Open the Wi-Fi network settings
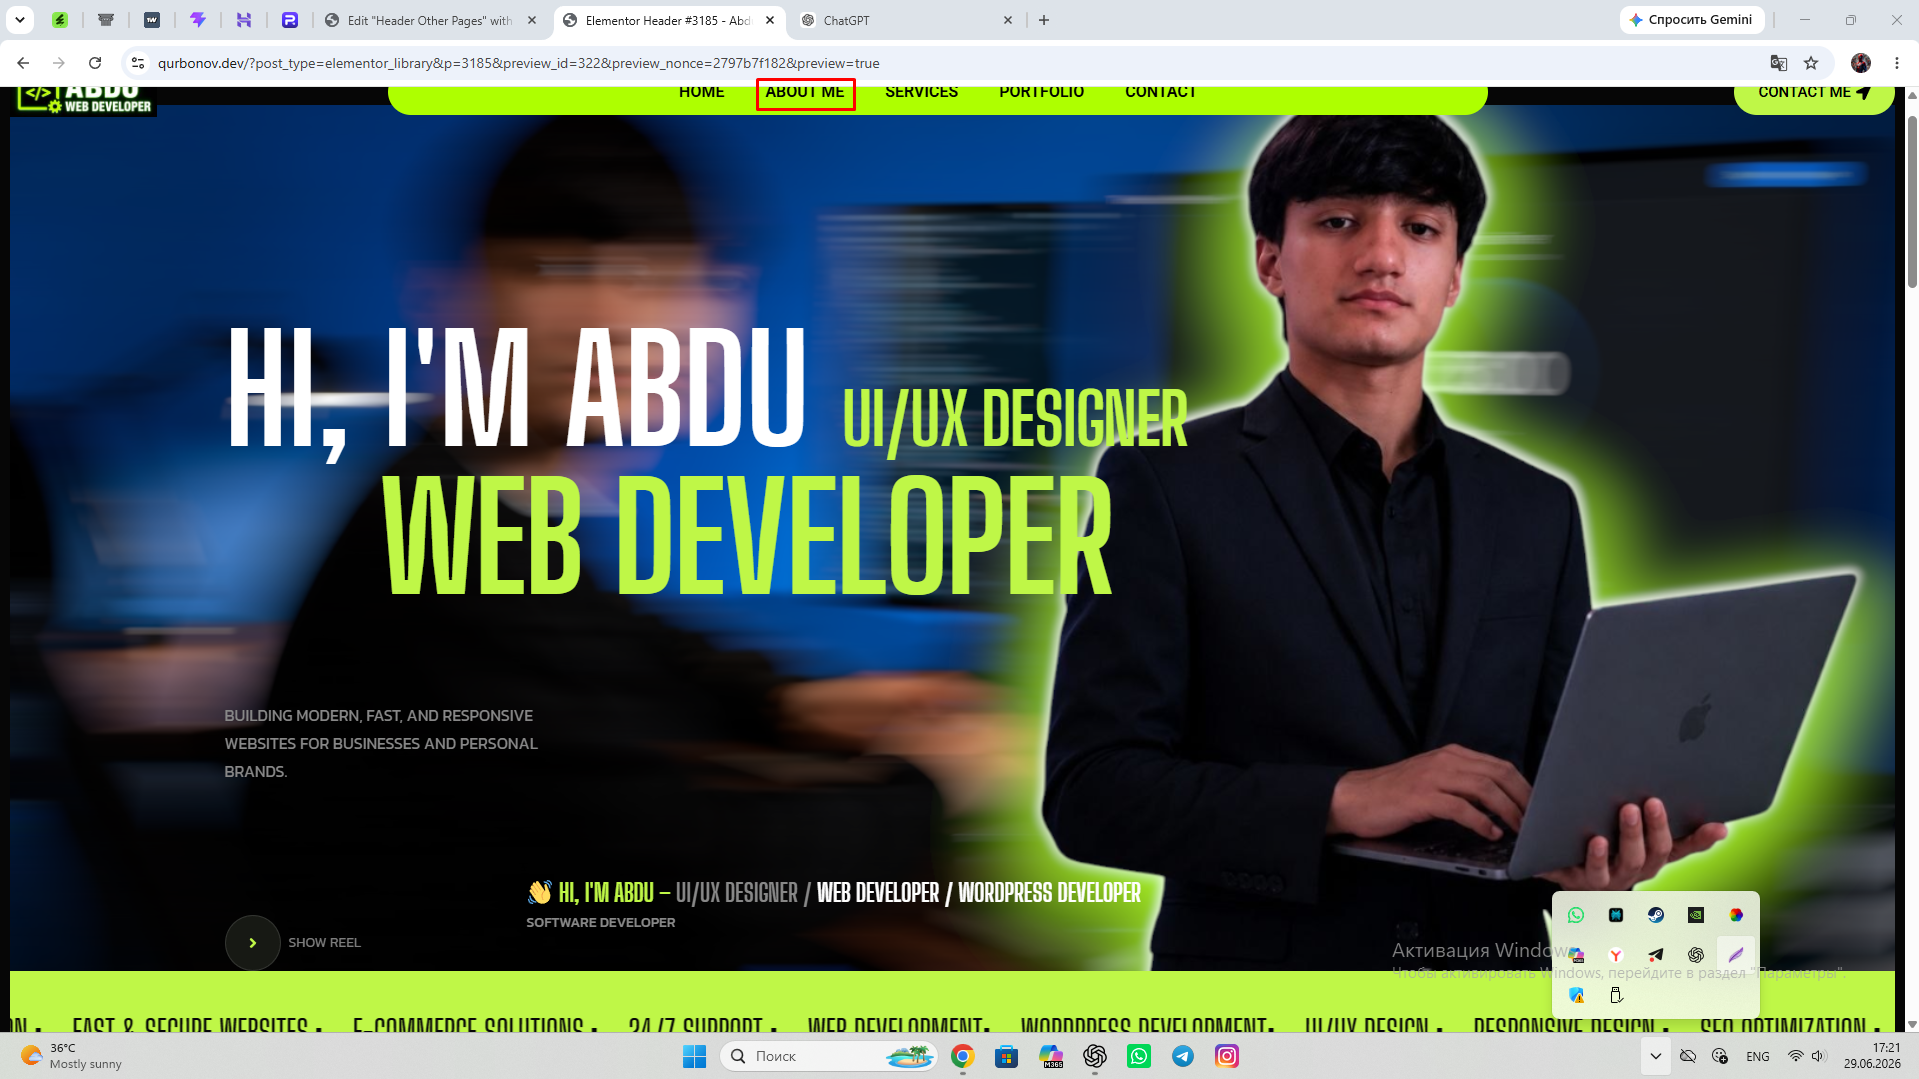 pyautogui.click(x=1796, y=1056)
